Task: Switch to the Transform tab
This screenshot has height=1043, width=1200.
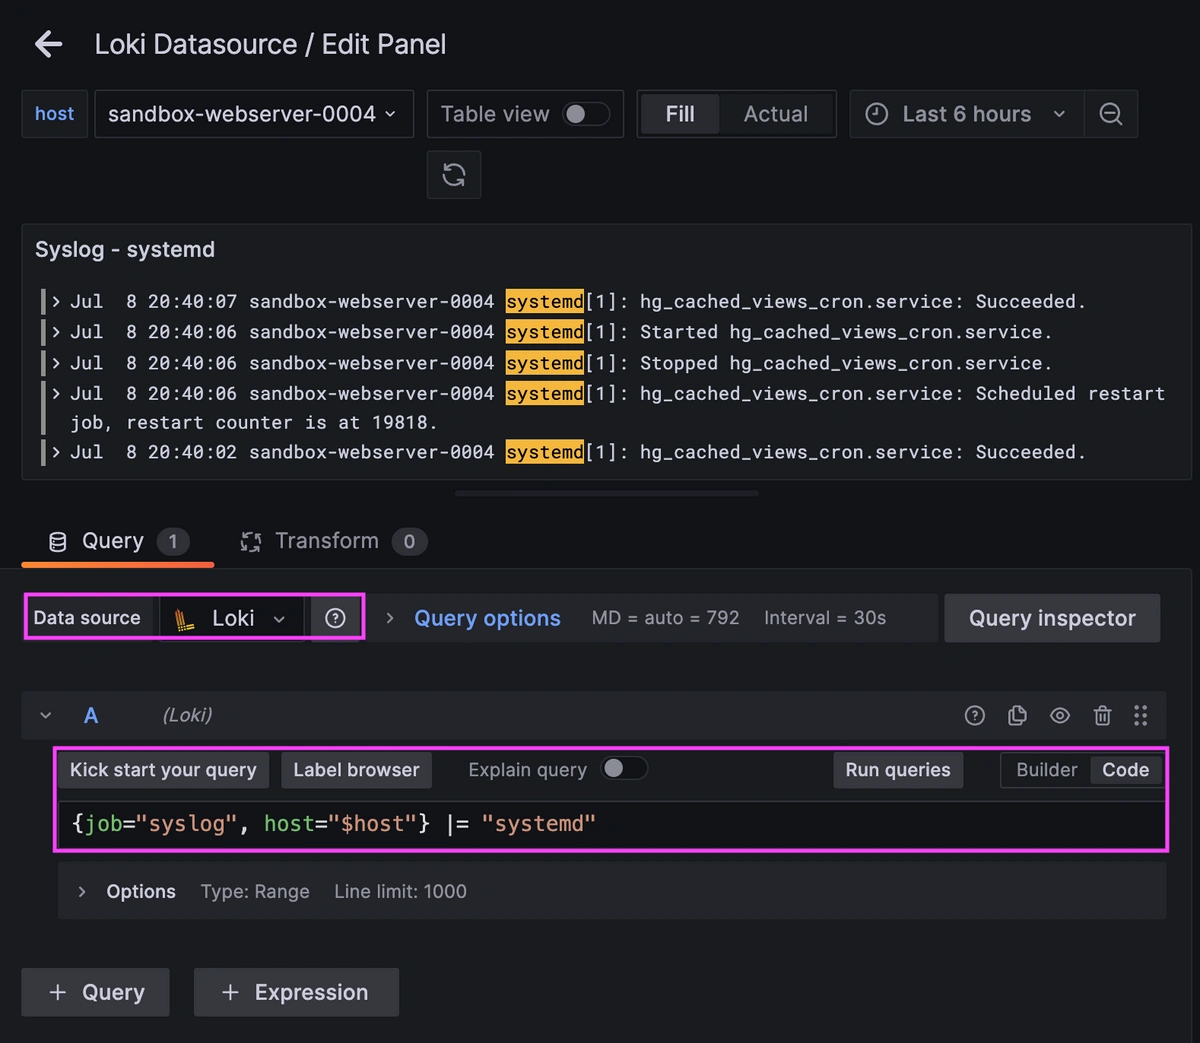Action: pos(334,541)
